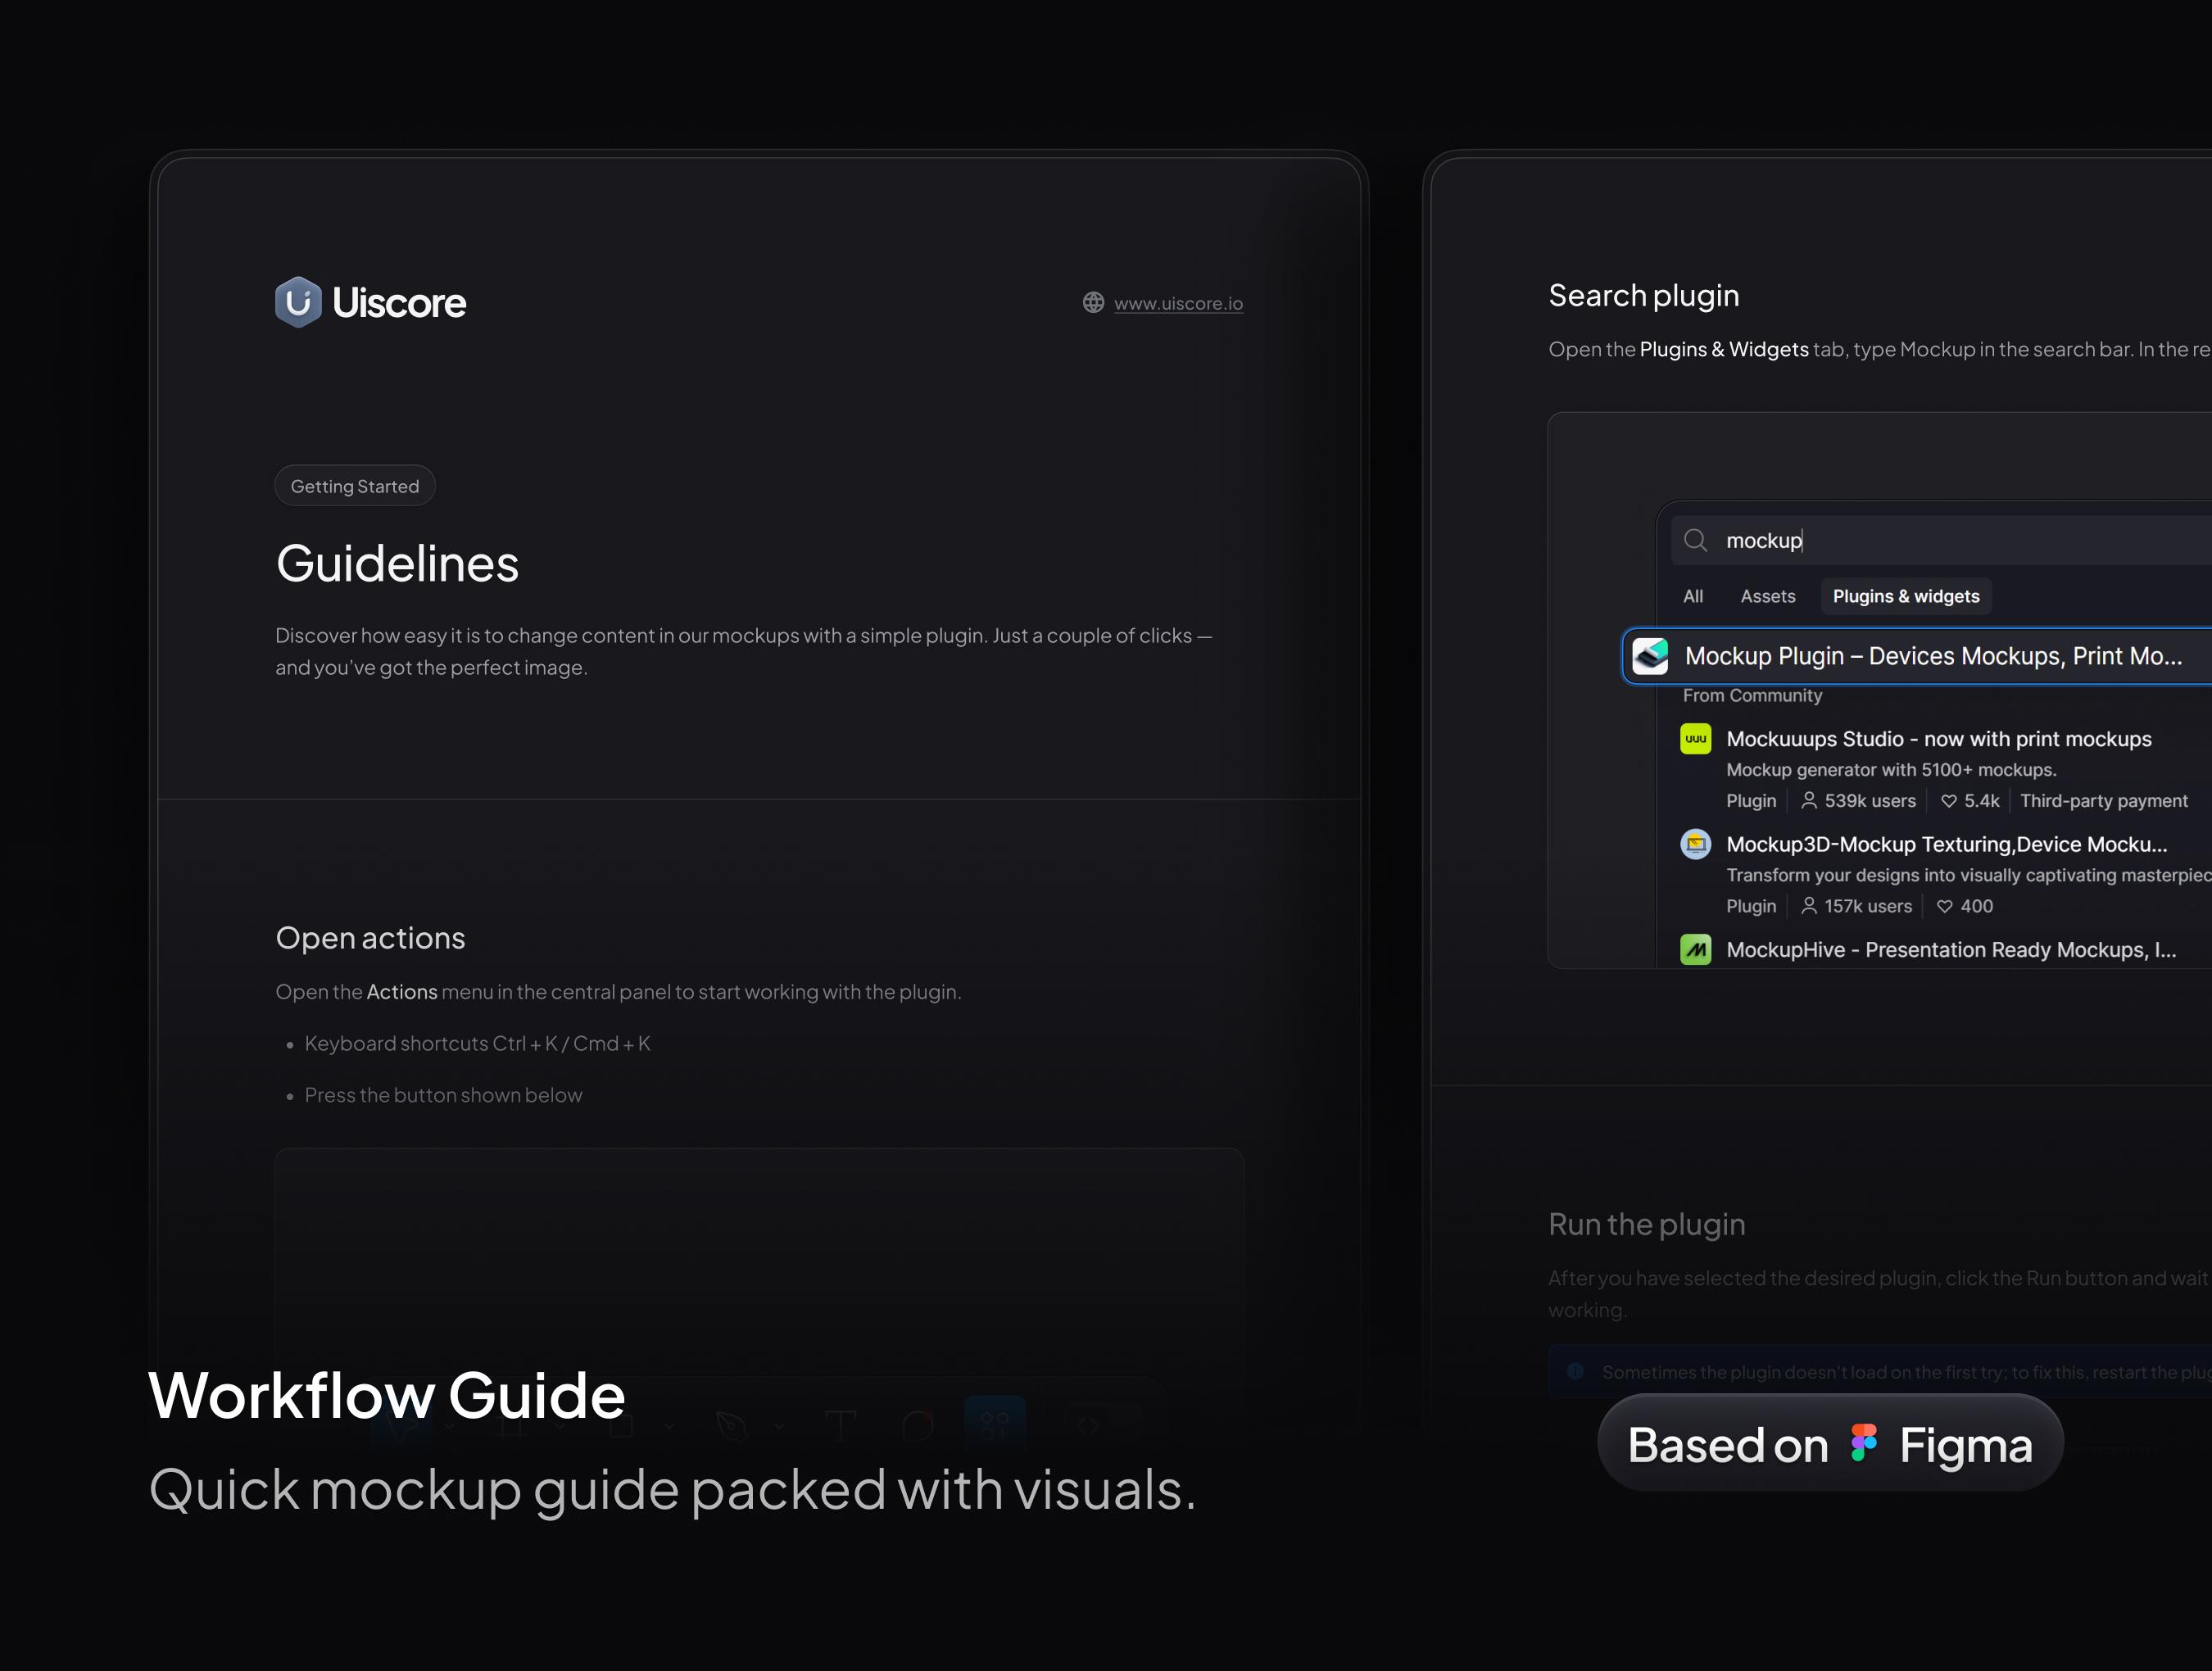
Task: Click the Uiscore hexagon logo icon
Action: 298,302
